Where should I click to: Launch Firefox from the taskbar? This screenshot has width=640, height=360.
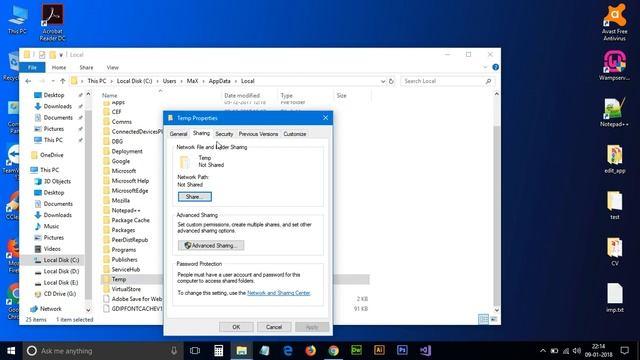coord(311,351)
